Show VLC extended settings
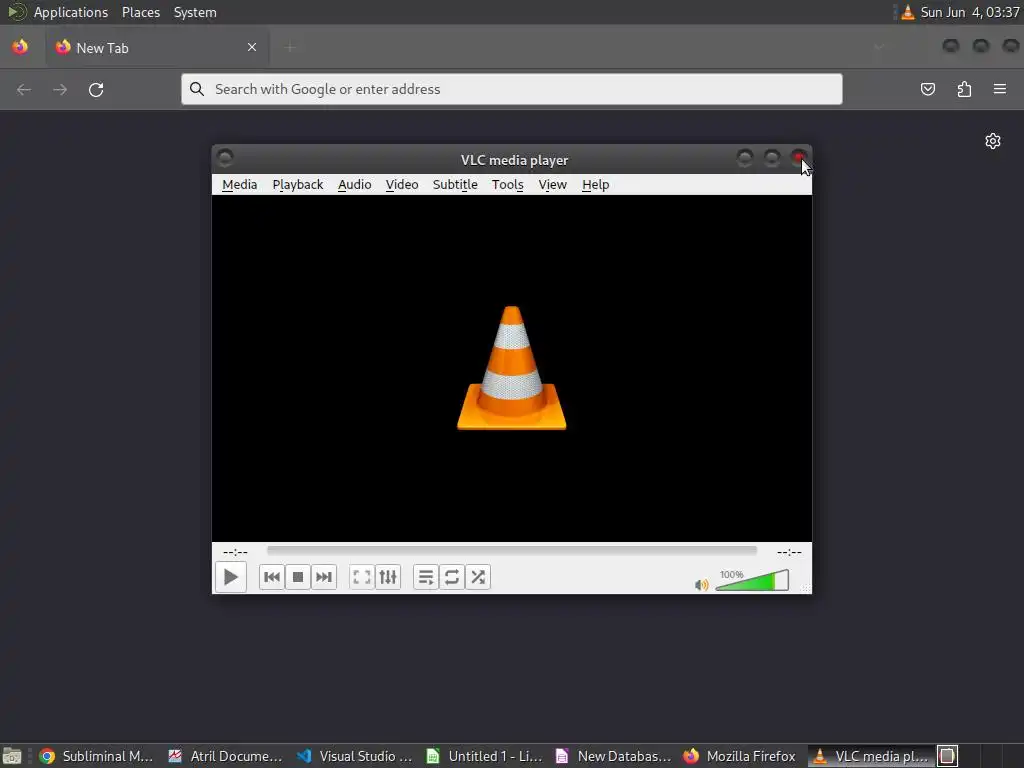This screenshot has height=768, width=1024. tap(388, 577)
